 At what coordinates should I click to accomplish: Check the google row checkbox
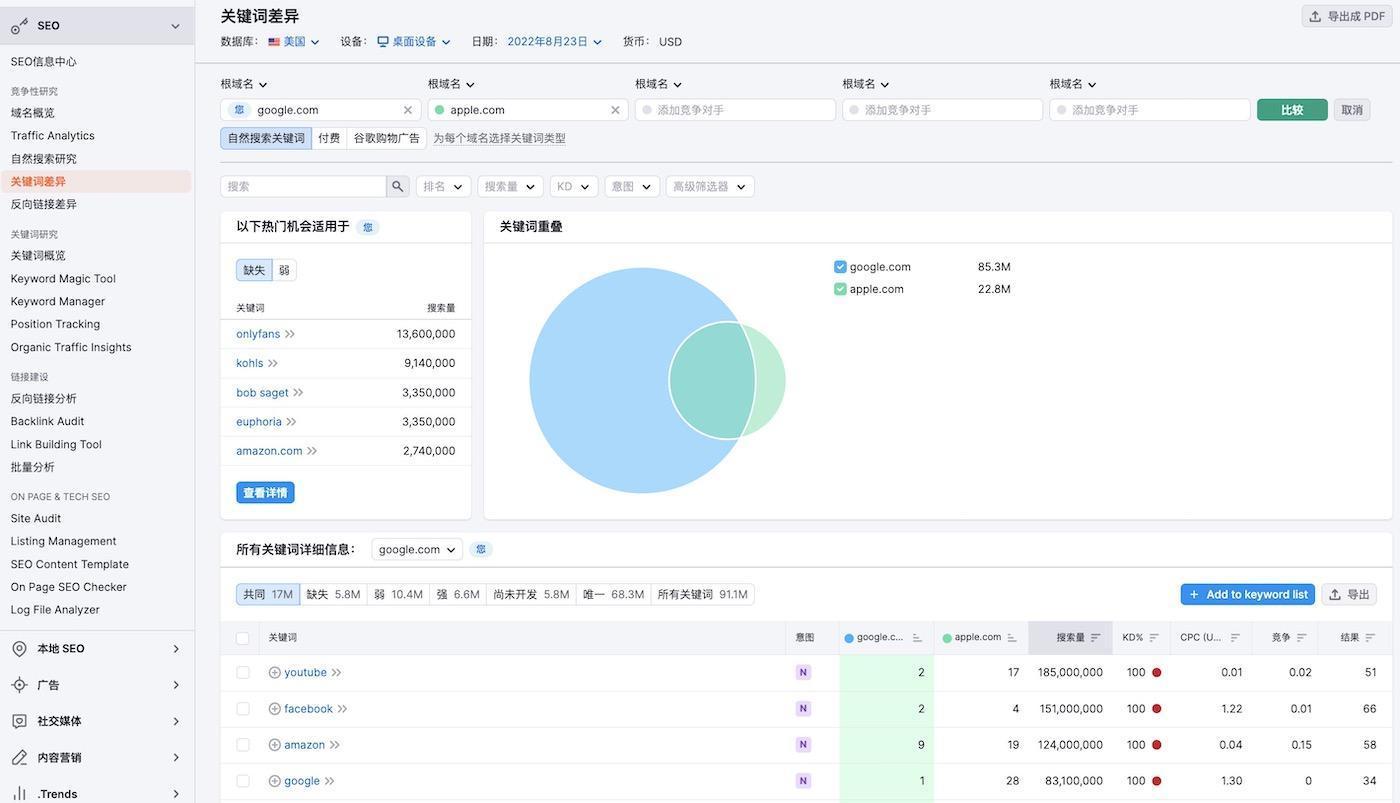[x=243, y=781]
